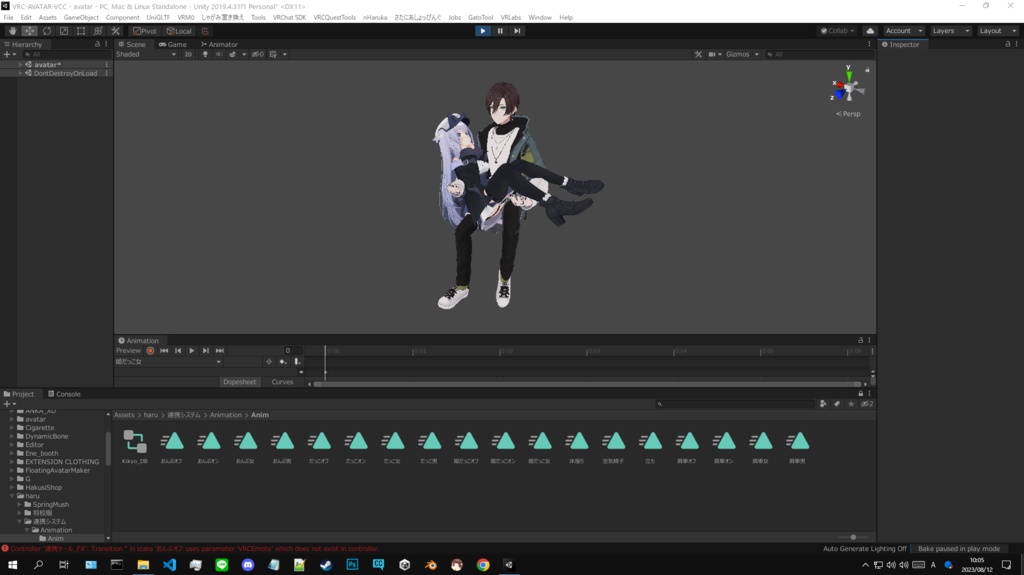Toggle animation record mode button

[x=150, y=351]
